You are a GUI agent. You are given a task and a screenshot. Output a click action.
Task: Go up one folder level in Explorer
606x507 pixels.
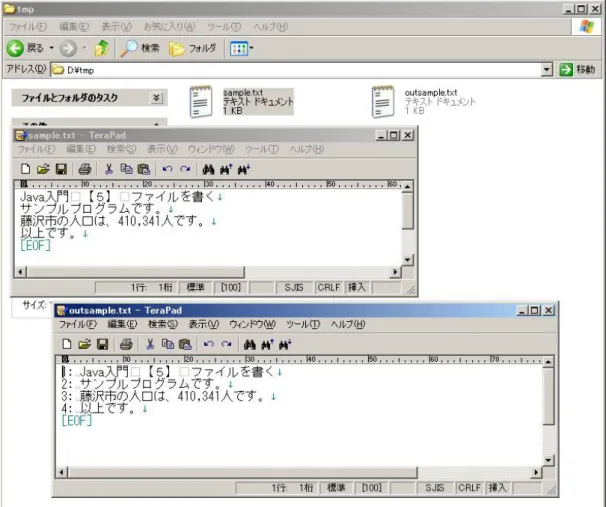[102, 48]
